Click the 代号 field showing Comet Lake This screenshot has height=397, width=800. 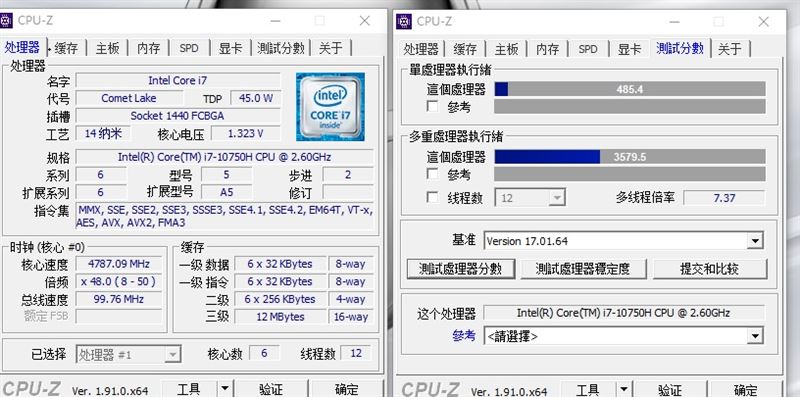(x=129, y=98)
